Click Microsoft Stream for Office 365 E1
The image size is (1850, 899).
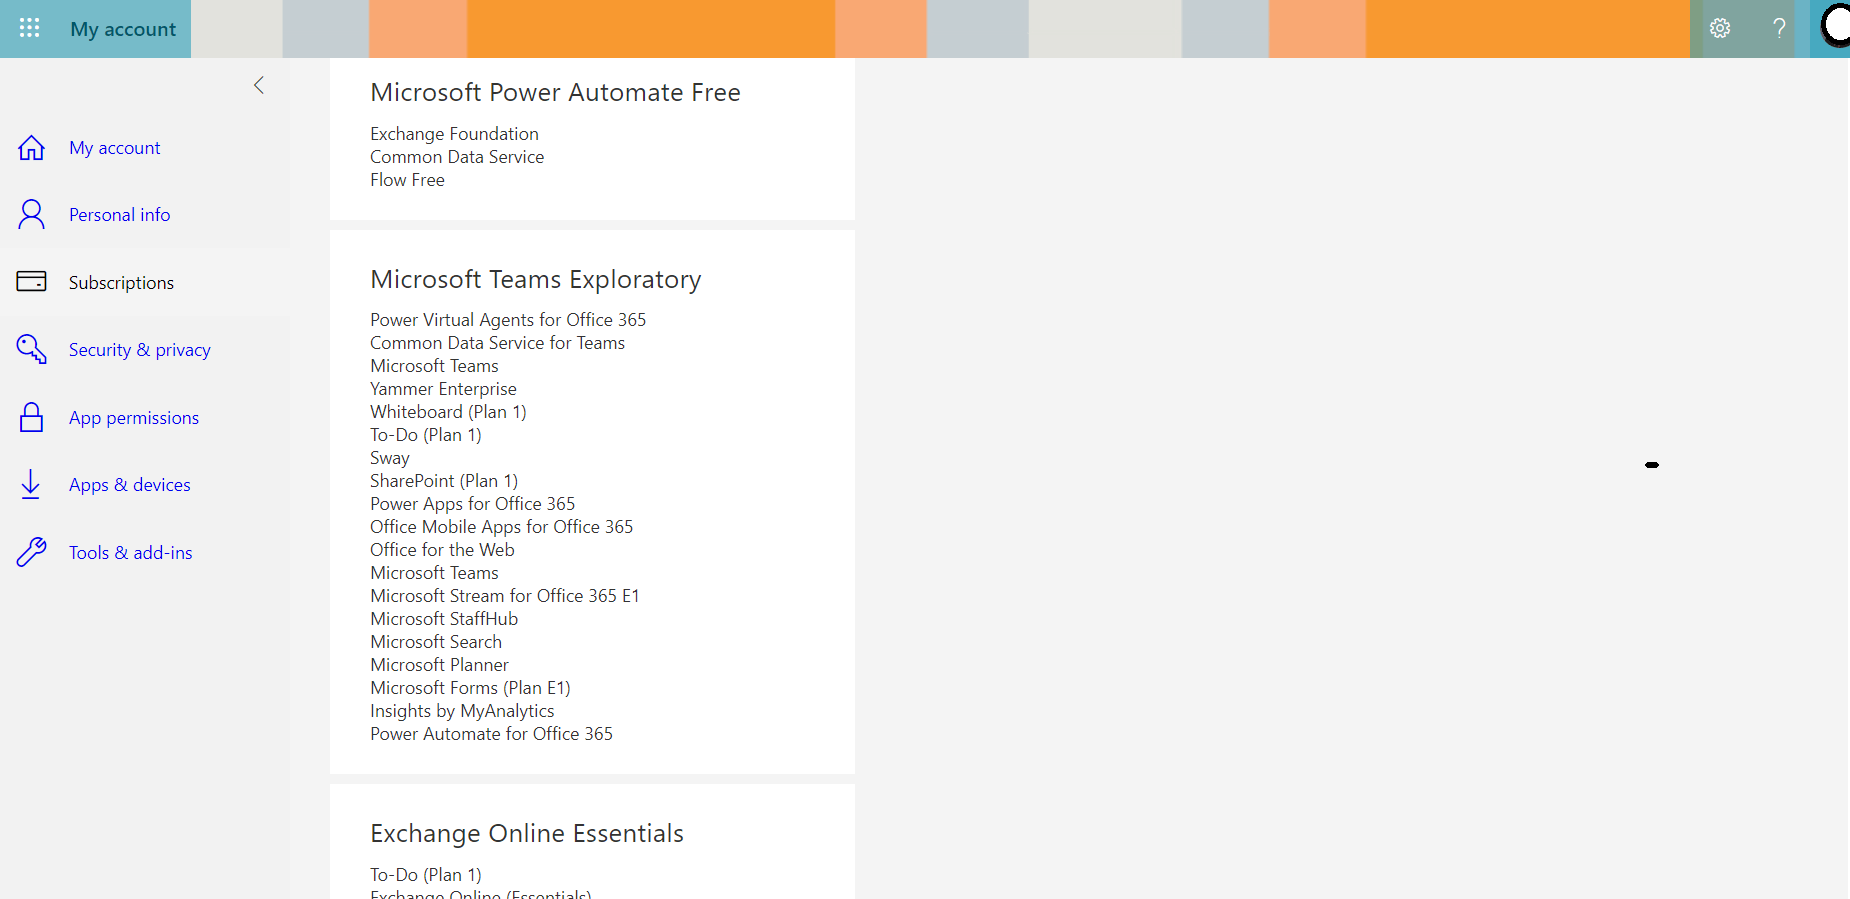(x=505, y=596)
